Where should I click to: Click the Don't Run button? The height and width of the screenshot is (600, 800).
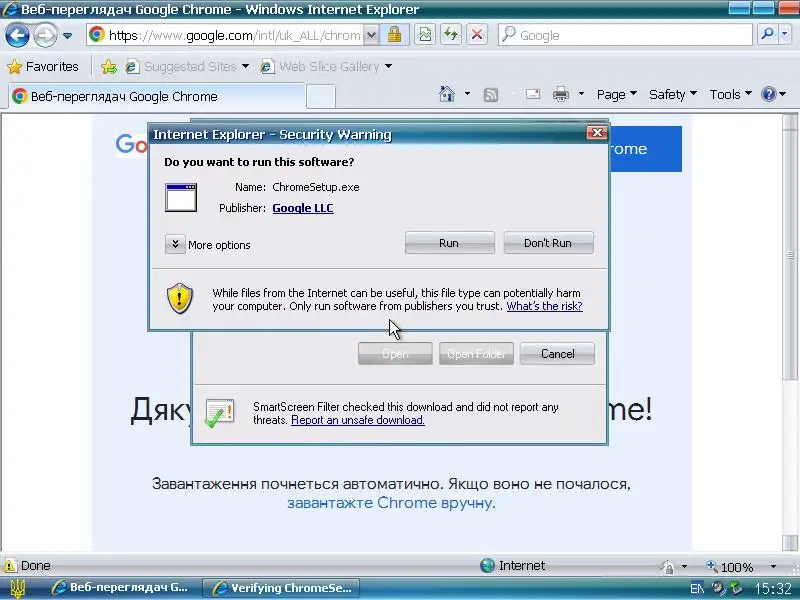548,243
